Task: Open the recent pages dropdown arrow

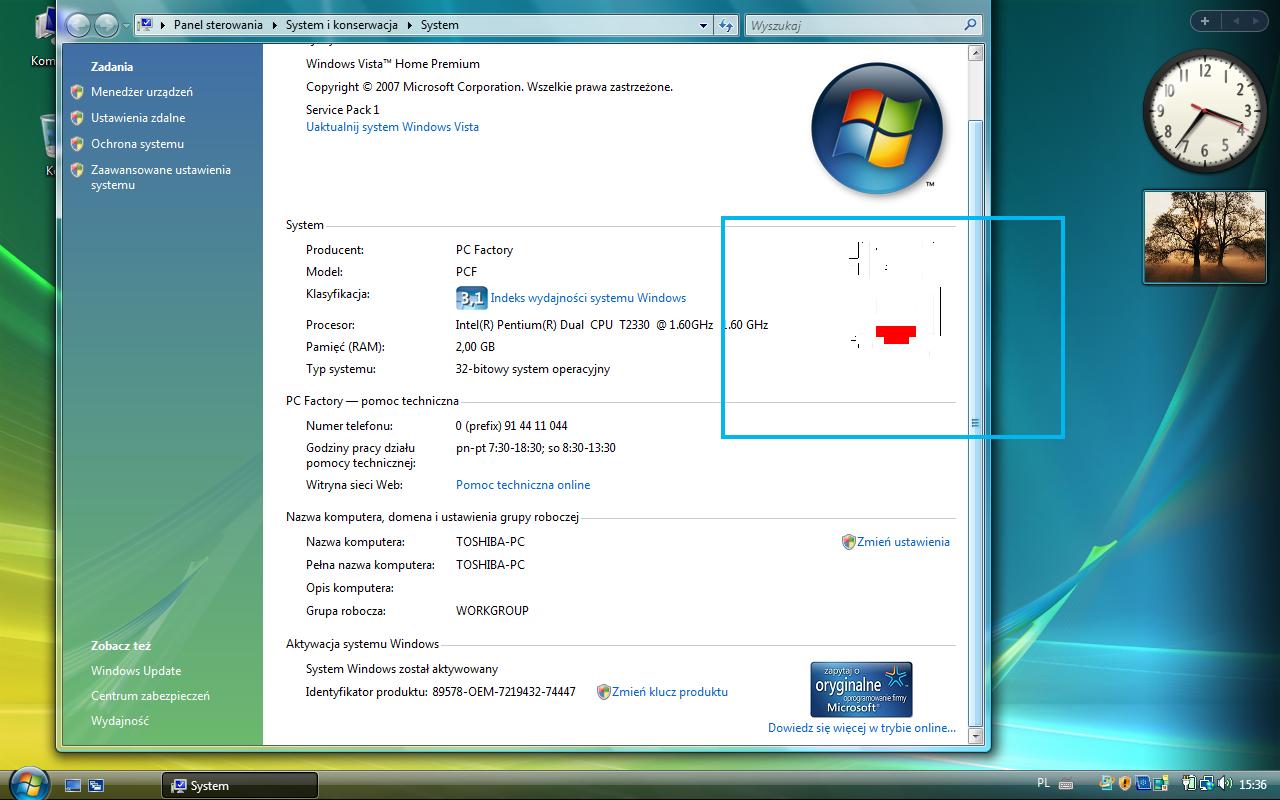Action: (126, 26)
